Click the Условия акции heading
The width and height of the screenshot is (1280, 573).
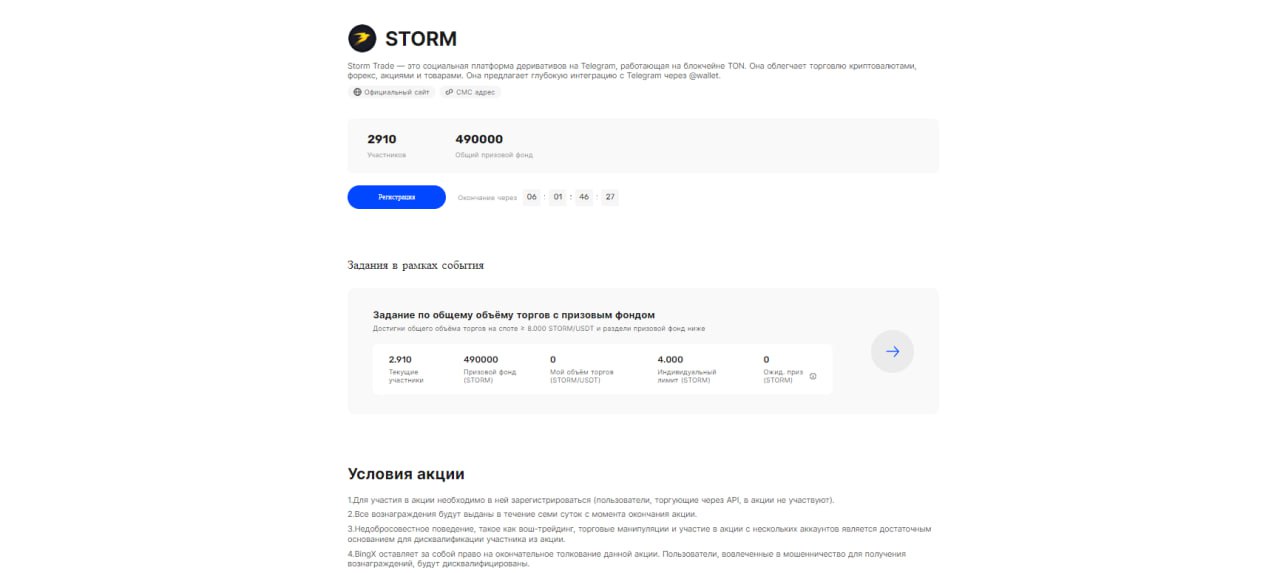406,474
